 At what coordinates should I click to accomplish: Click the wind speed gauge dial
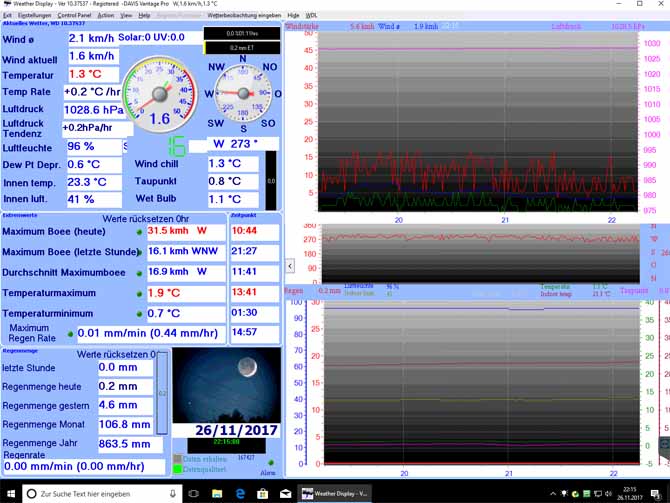click(x=162, y=94)
